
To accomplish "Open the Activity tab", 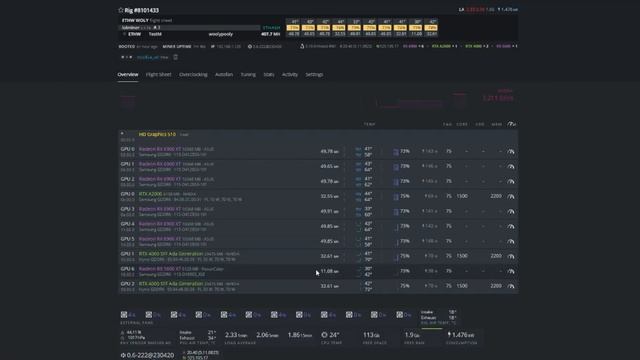I will [x=290, y=74].
